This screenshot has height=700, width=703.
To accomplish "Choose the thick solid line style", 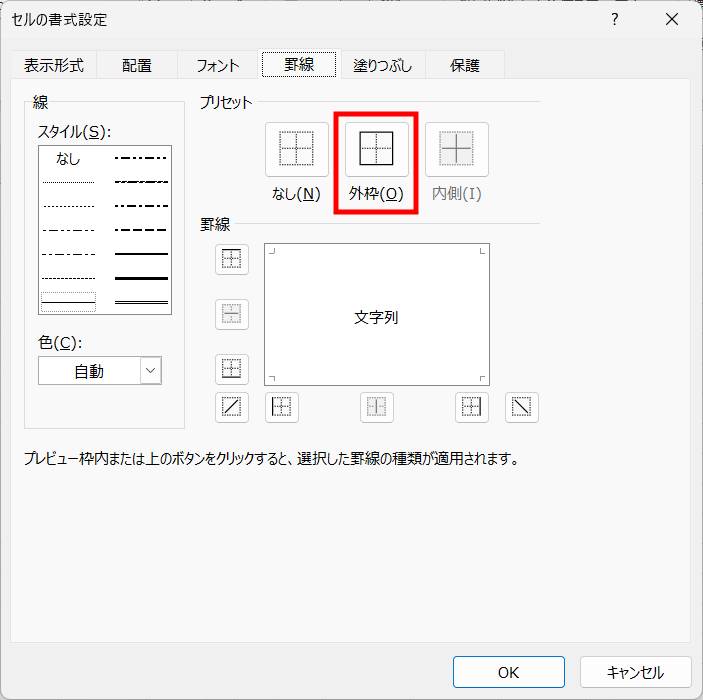I will tap(141, 278).
